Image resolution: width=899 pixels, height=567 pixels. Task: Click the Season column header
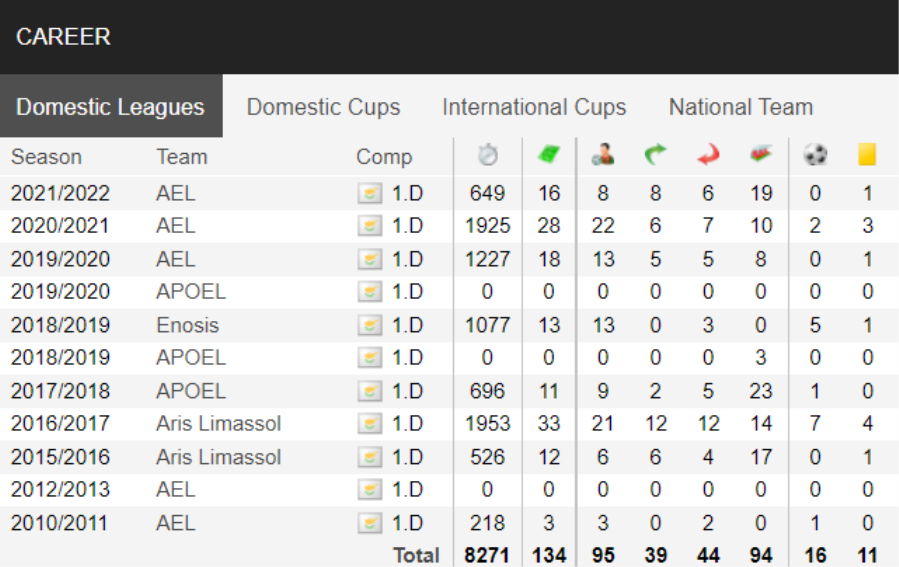tap(46, 157)
